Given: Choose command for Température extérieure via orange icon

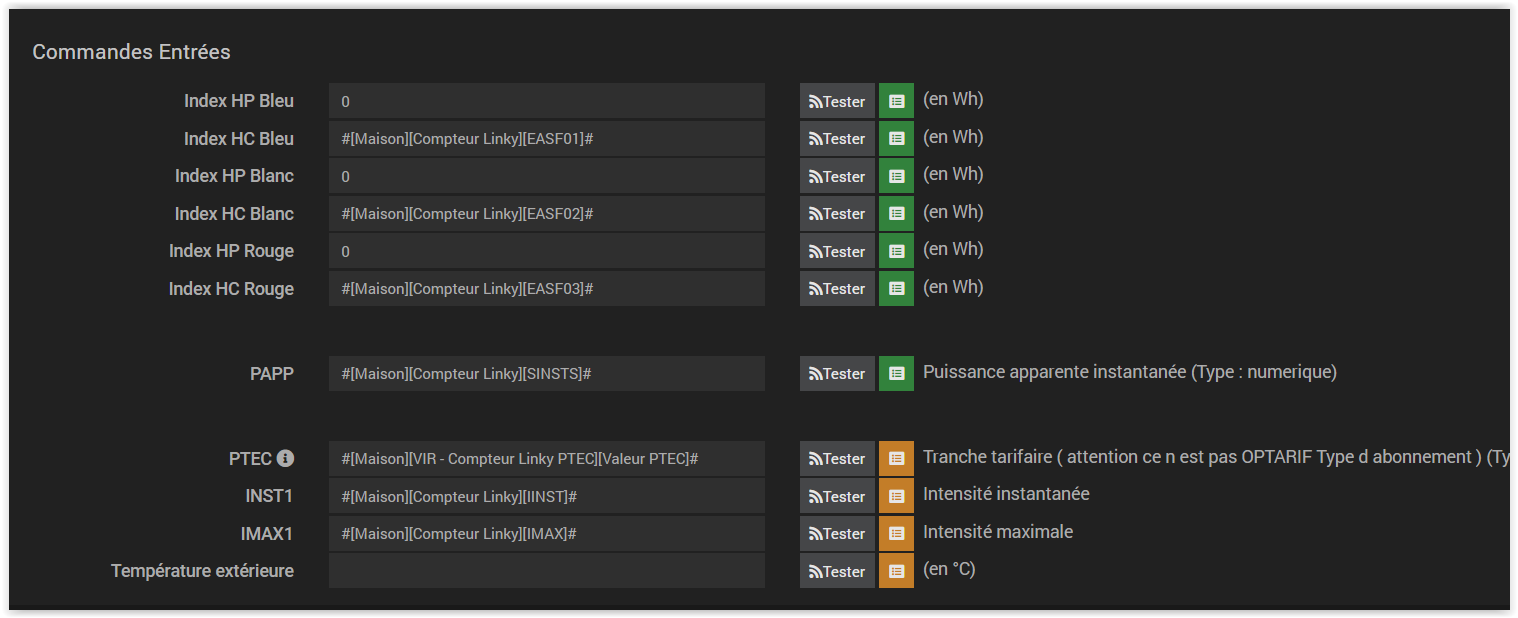Looking at the screenshot, I should point(896,572).
